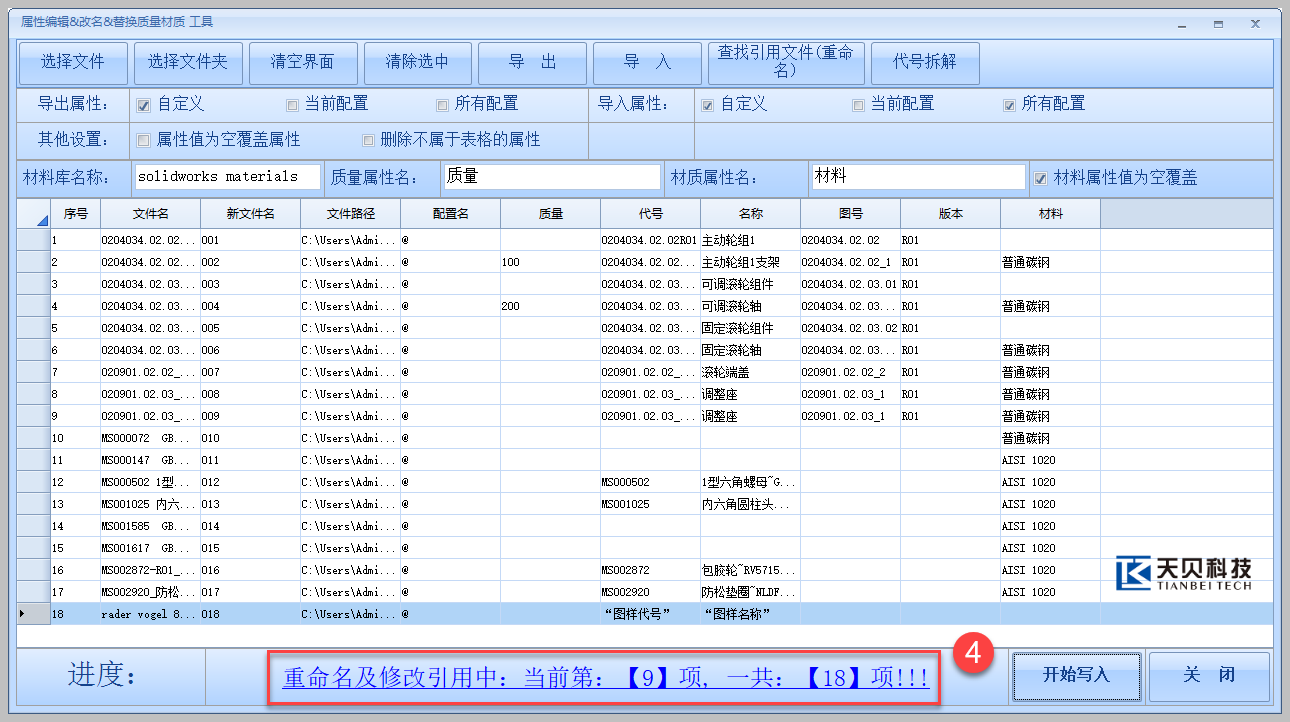
Task: Click the 选择文件 button
Action: 73,62
